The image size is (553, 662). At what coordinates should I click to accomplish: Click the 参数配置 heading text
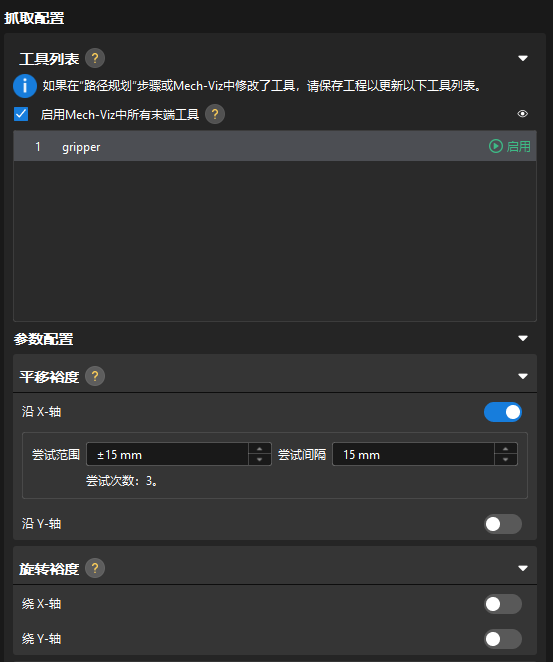point(43,339)
